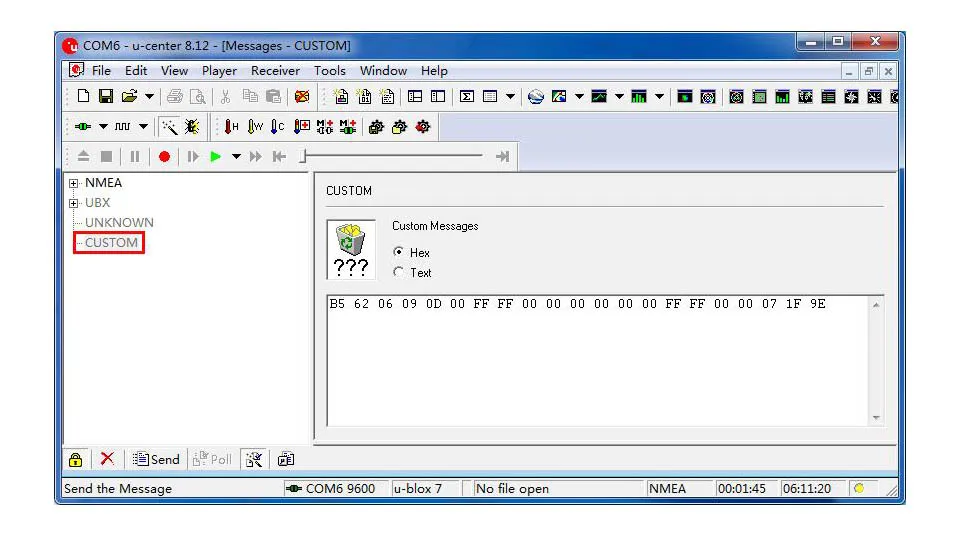Click the thermometer with red cross icon
The height and width of the screenshot is (536, 960).
pyautogui.click(x=301, y=127)
